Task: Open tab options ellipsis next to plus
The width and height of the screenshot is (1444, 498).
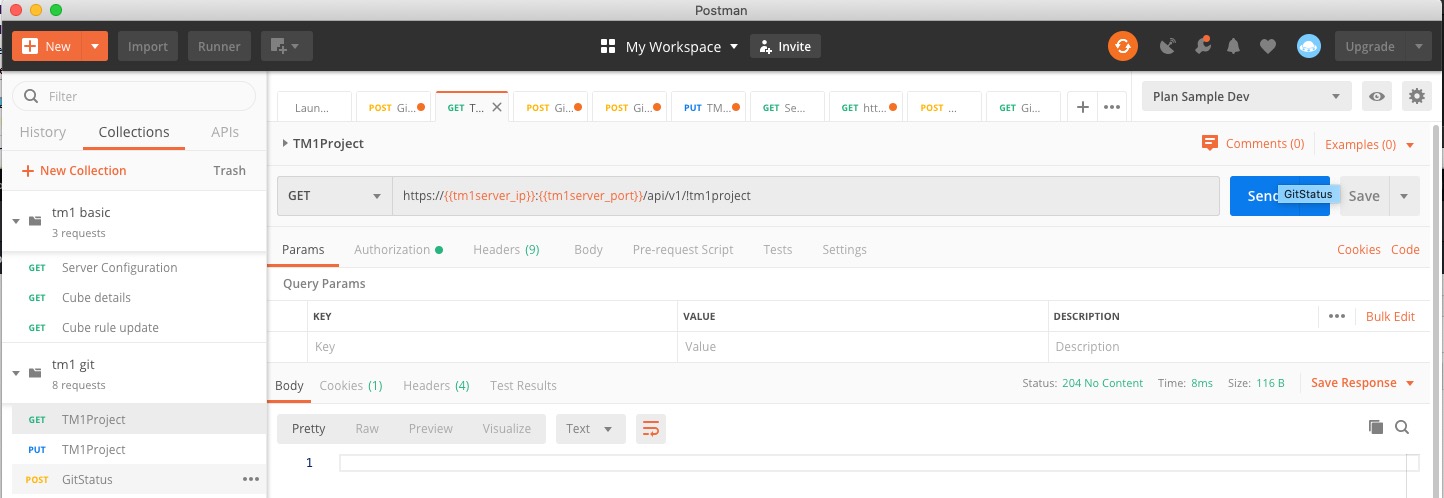Action: pyautogui.click(x=1111, y=107)
